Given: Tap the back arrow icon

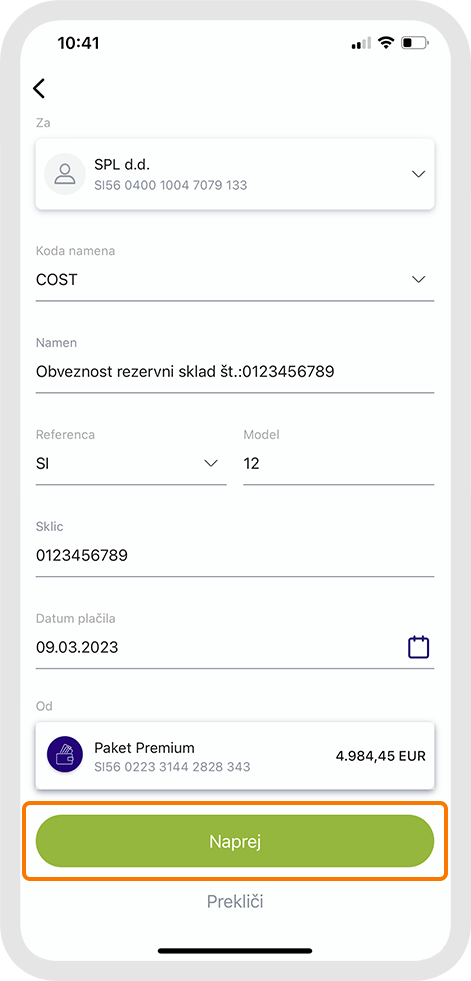Looking at the screenshot, I should pos(39,88).
